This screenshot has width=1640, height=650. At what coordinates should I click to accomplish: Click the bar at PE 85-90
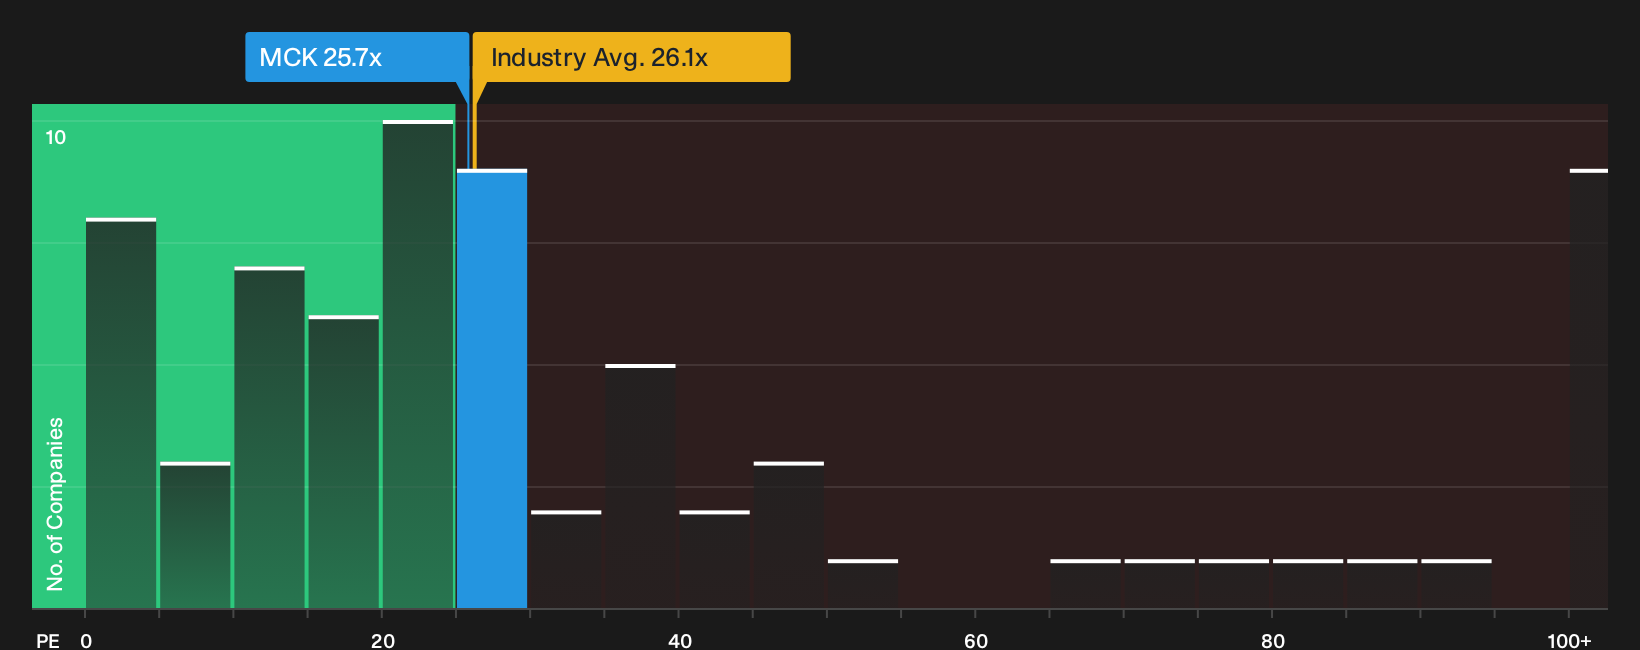pyautogui.click(x=1382, y=584)
